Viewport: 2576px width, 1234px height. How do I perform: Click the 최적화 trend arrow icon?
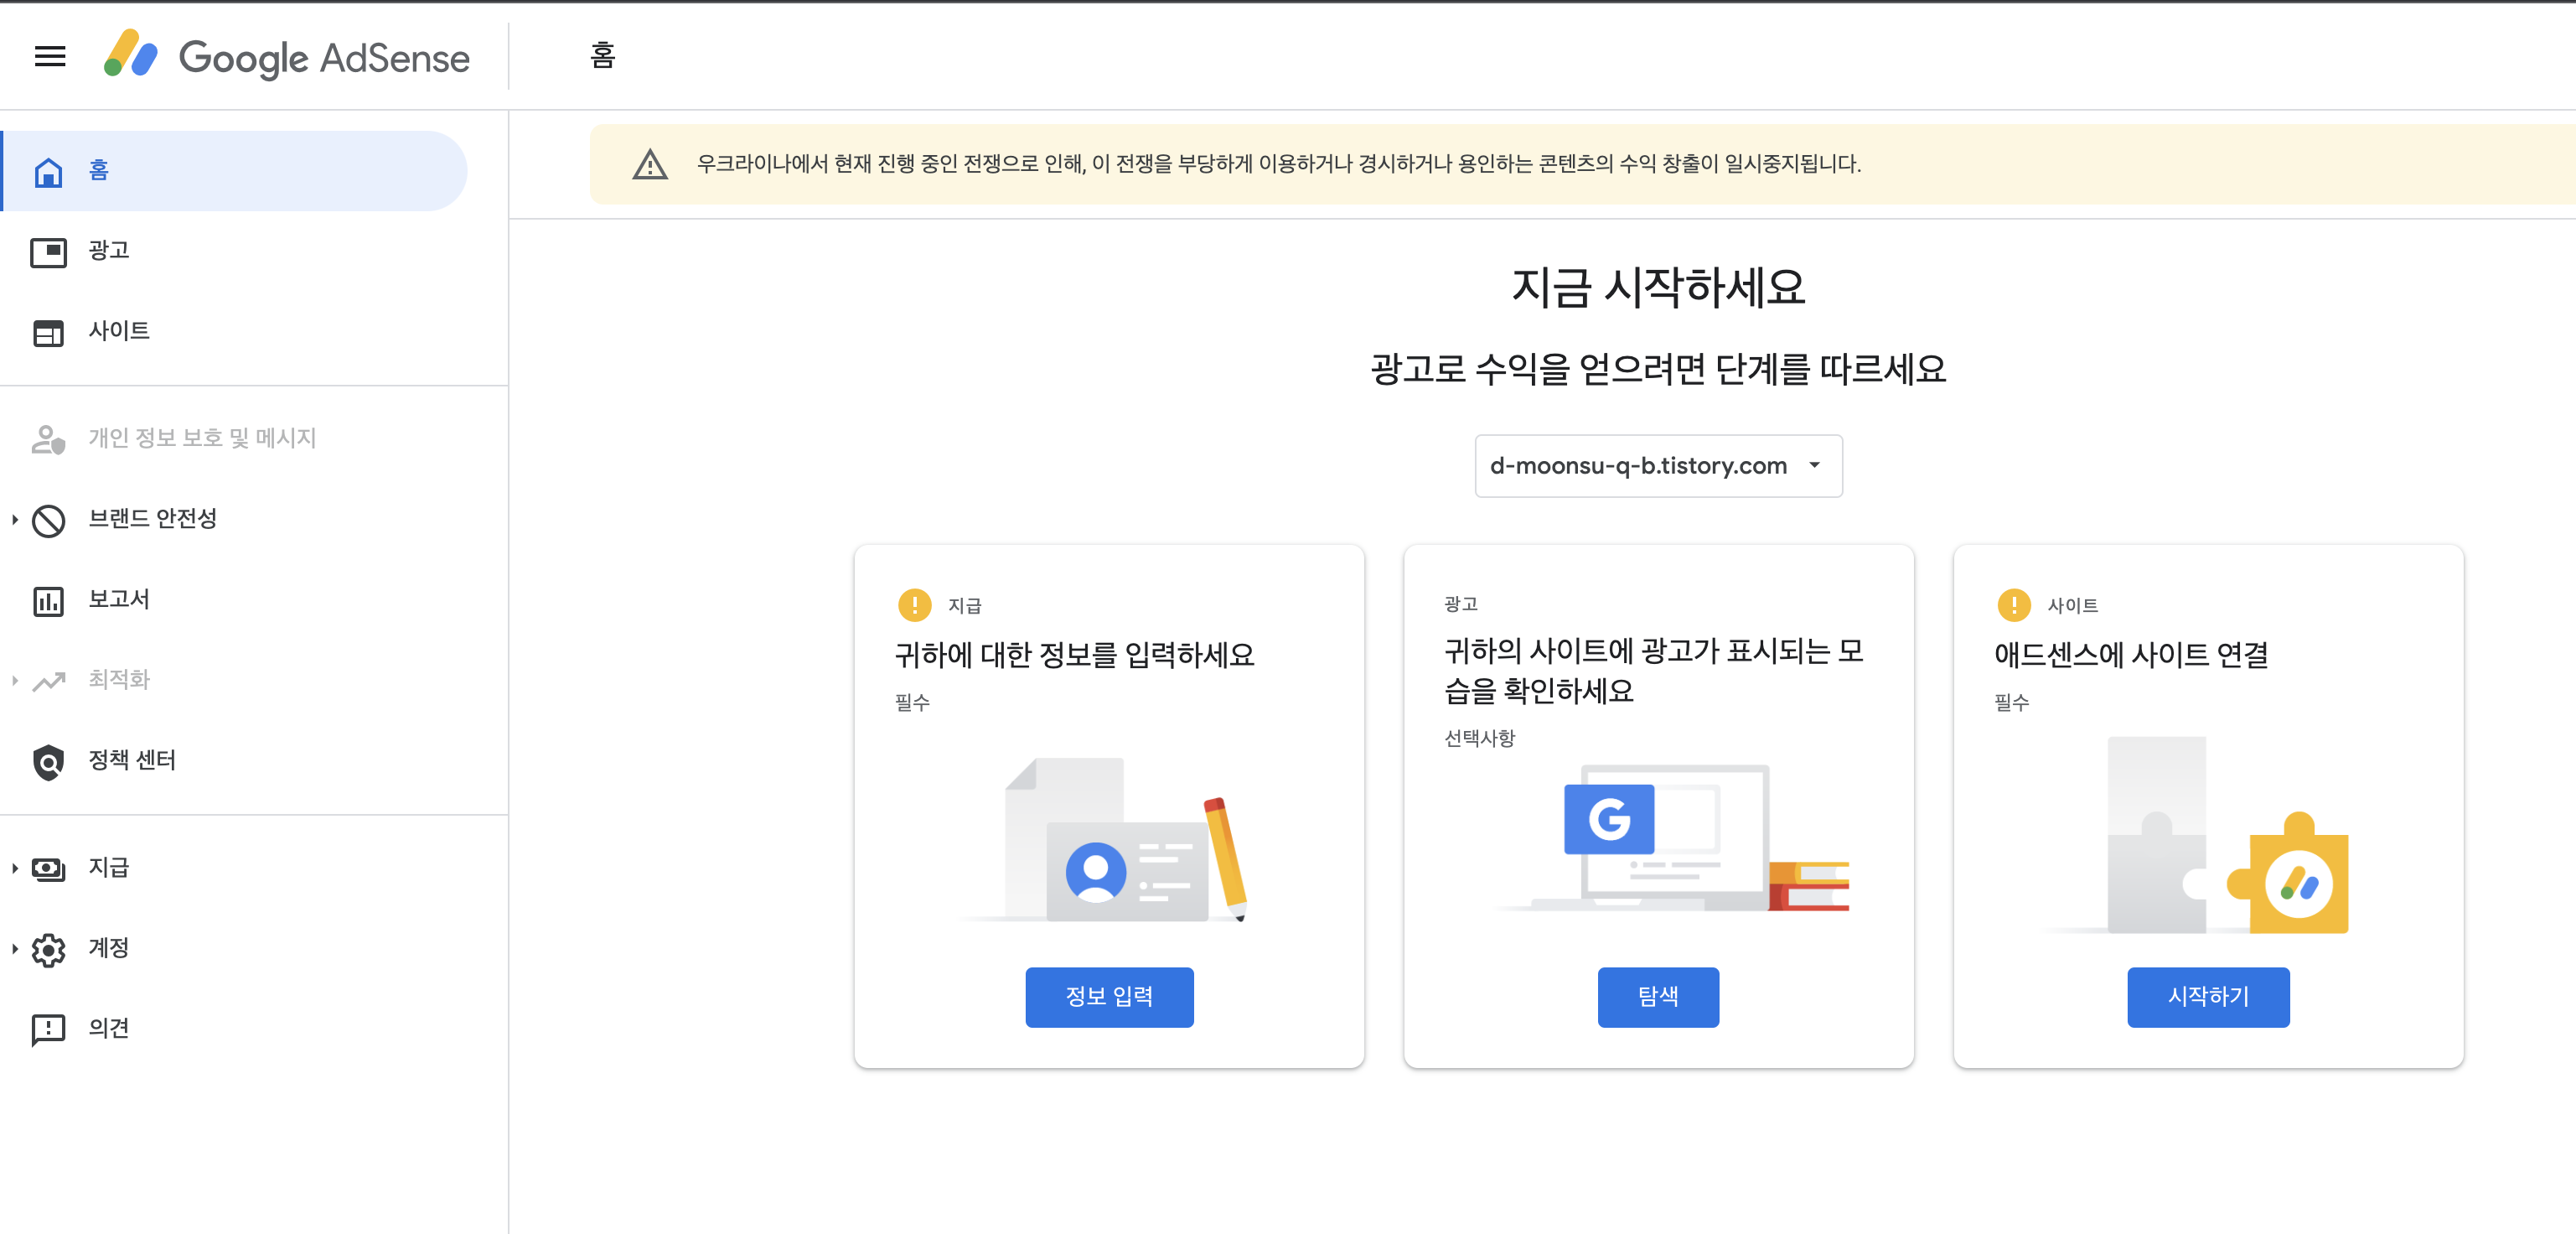point(48,681)
